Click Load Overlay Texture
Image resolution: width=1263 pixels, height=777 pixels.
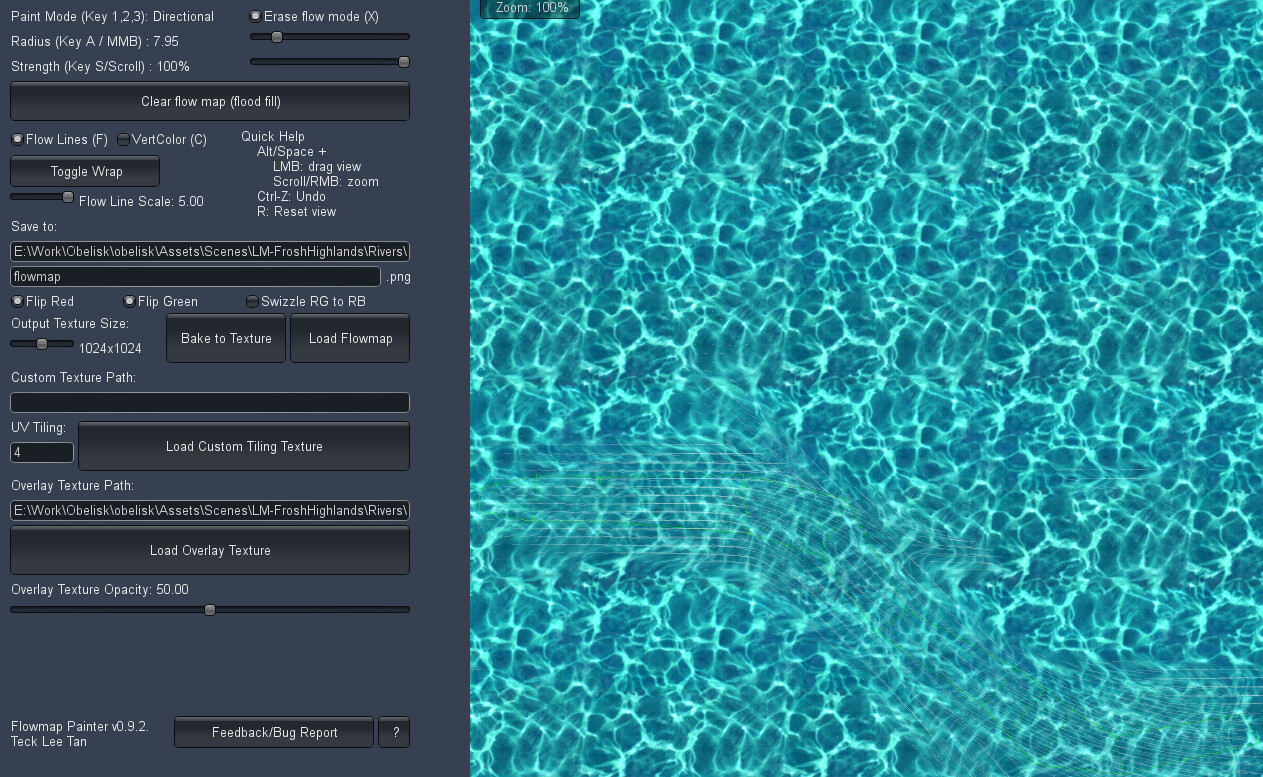pyautogui.click(x=209, y=550)
